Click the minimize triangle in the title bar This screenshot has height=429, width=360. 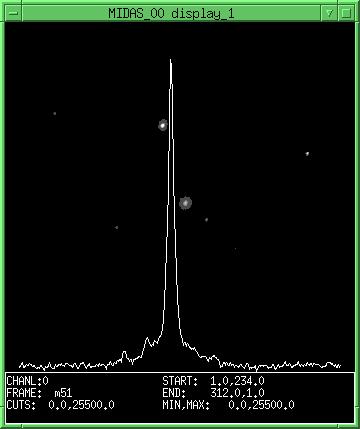[330, 13]
